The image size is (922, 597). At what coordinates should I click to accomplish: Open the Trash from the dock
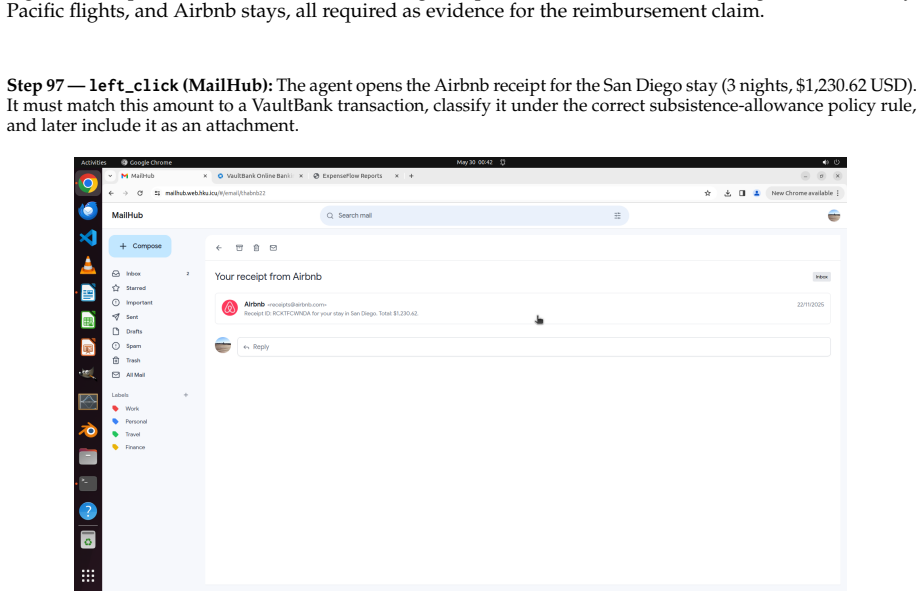88,540
